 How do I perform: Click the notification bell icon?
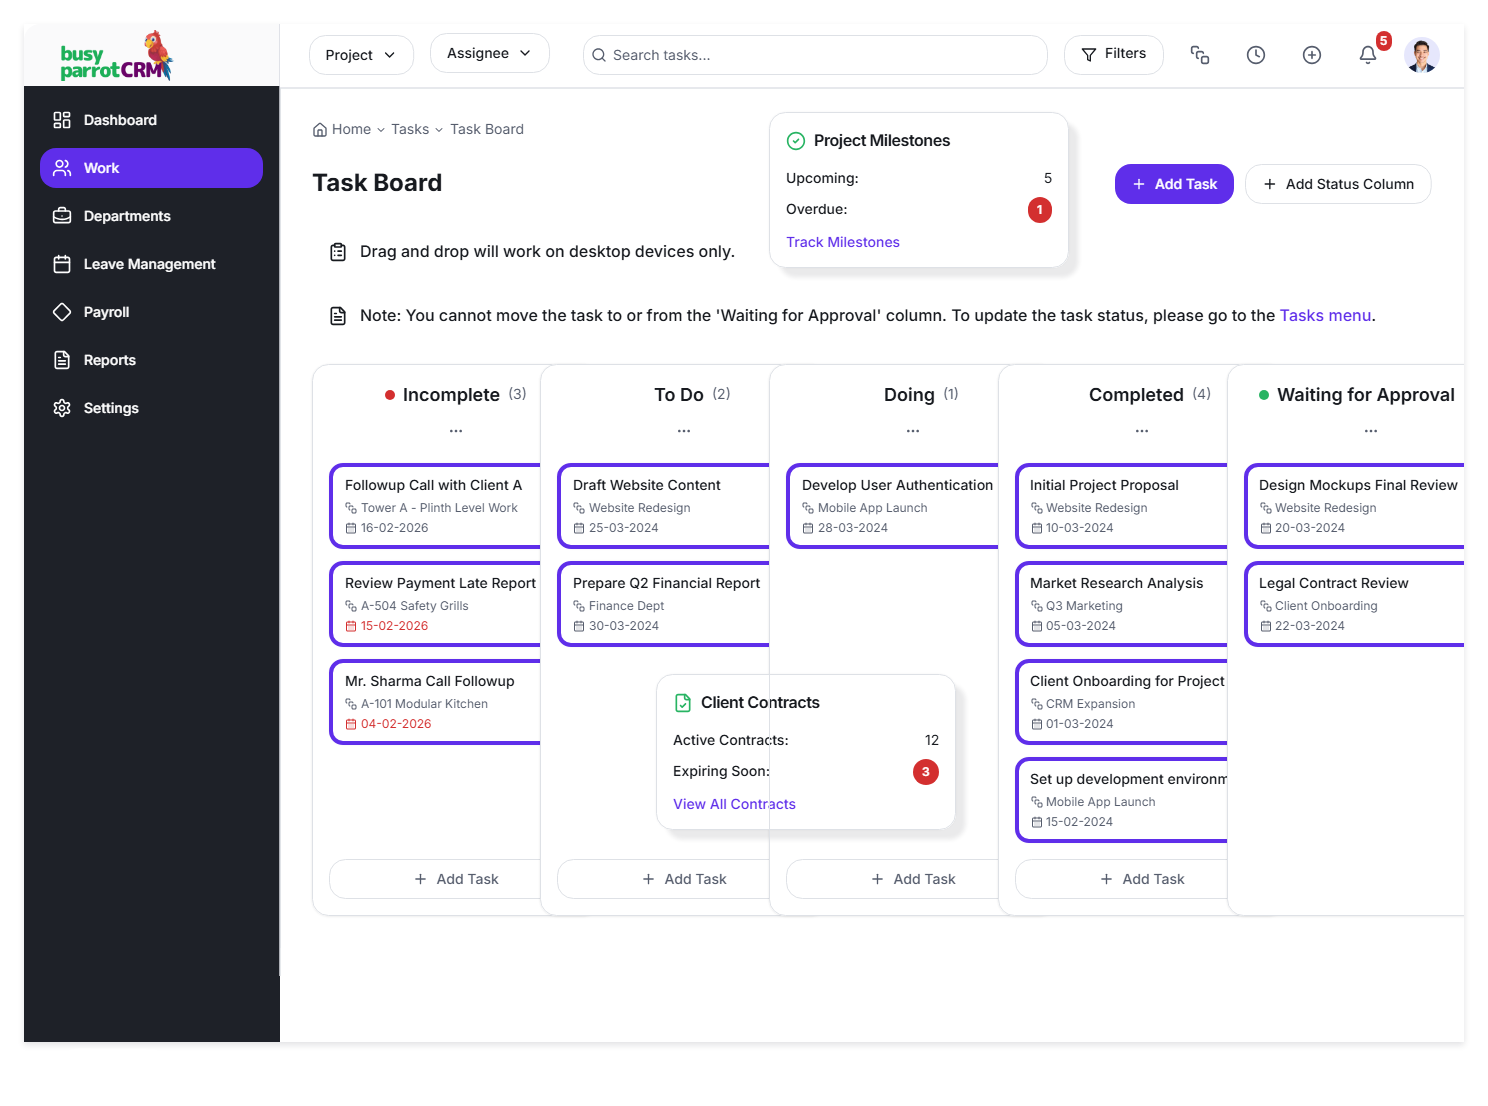coord(1368,55)
